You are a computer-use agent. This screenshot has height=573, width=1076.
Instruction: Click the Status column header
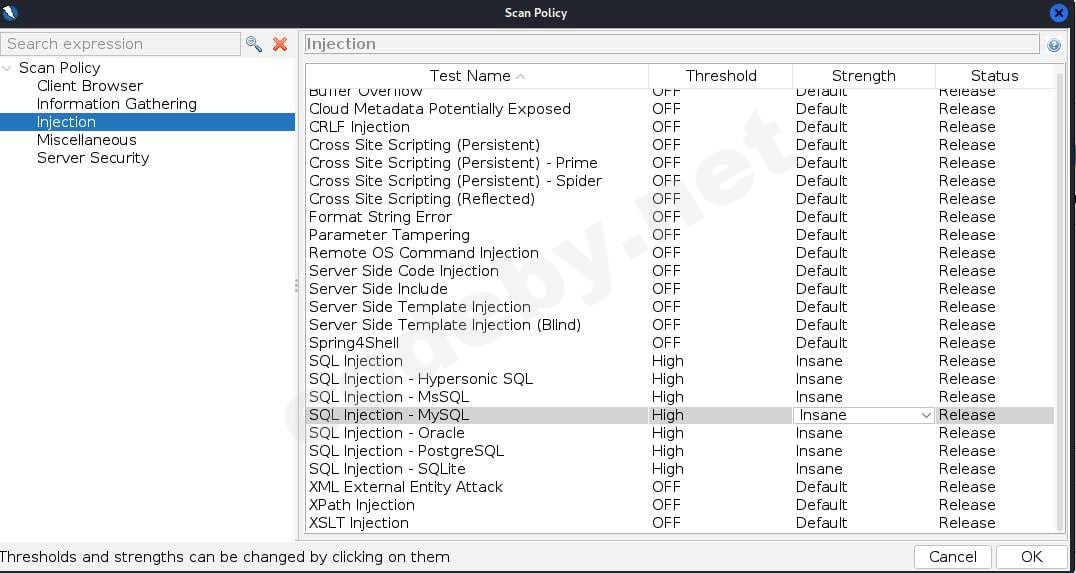(x=994, y=76)
